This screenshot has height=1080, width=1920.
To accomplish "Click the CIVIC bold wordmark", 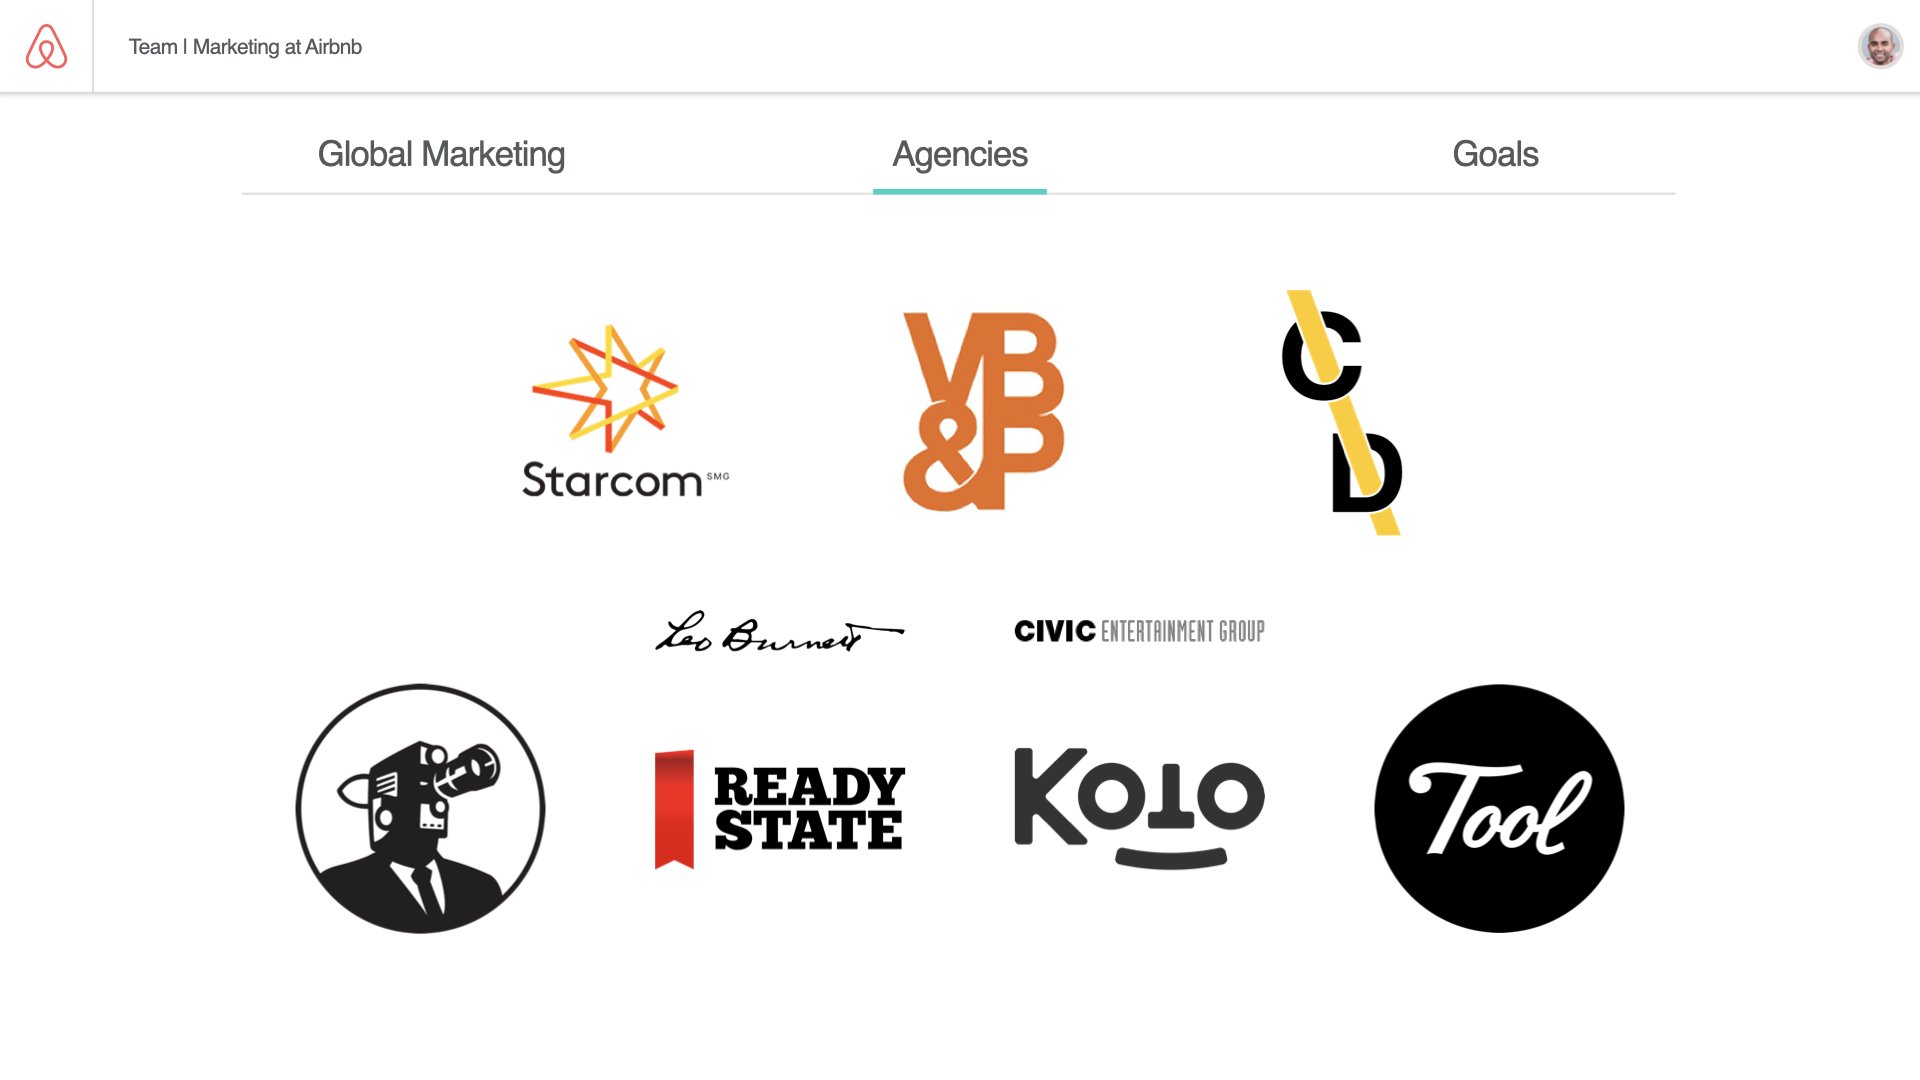I will click(x=1055, y=631).
